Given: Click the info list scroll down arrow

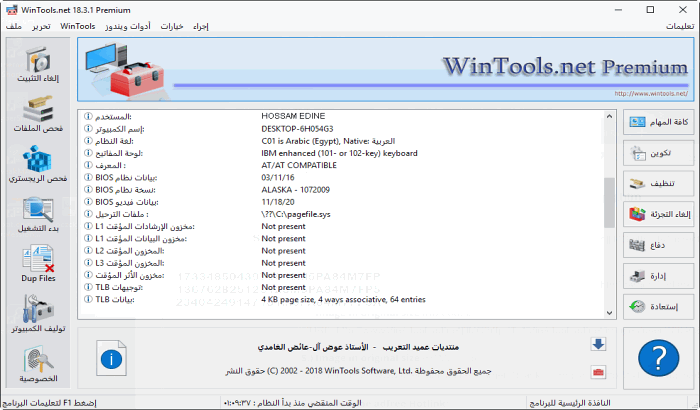Looking at the screenshot, I should pos(609,313).
